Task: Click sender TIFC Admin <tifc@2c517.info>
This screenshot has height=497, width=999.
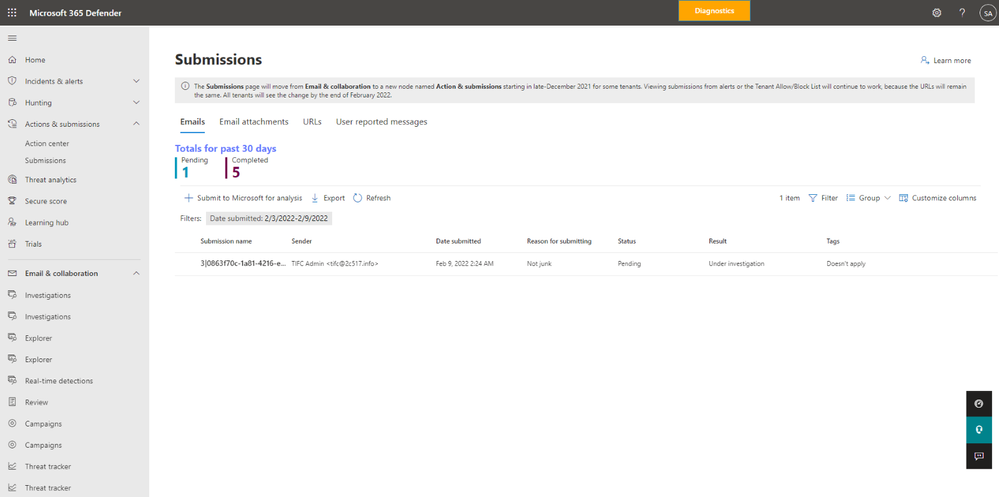Action: (x=335, y=264)
